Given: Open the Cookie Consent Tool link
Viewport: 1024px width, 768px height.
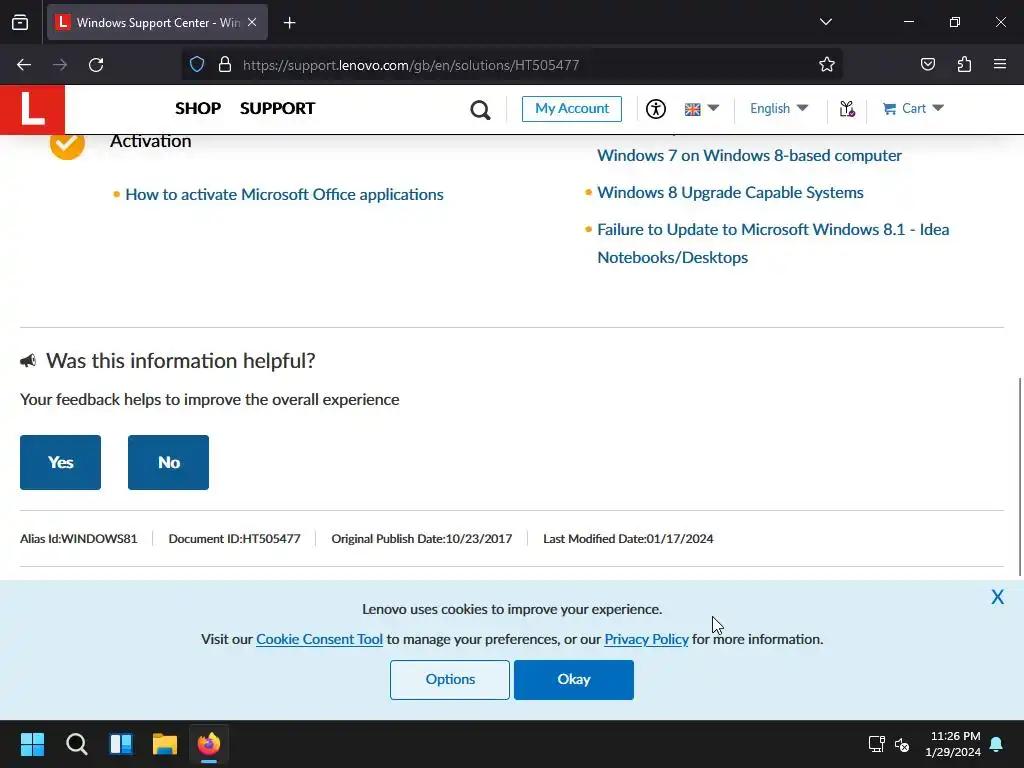Looking at the screenshot, I should pyautogui.click(x=319, y=639).
